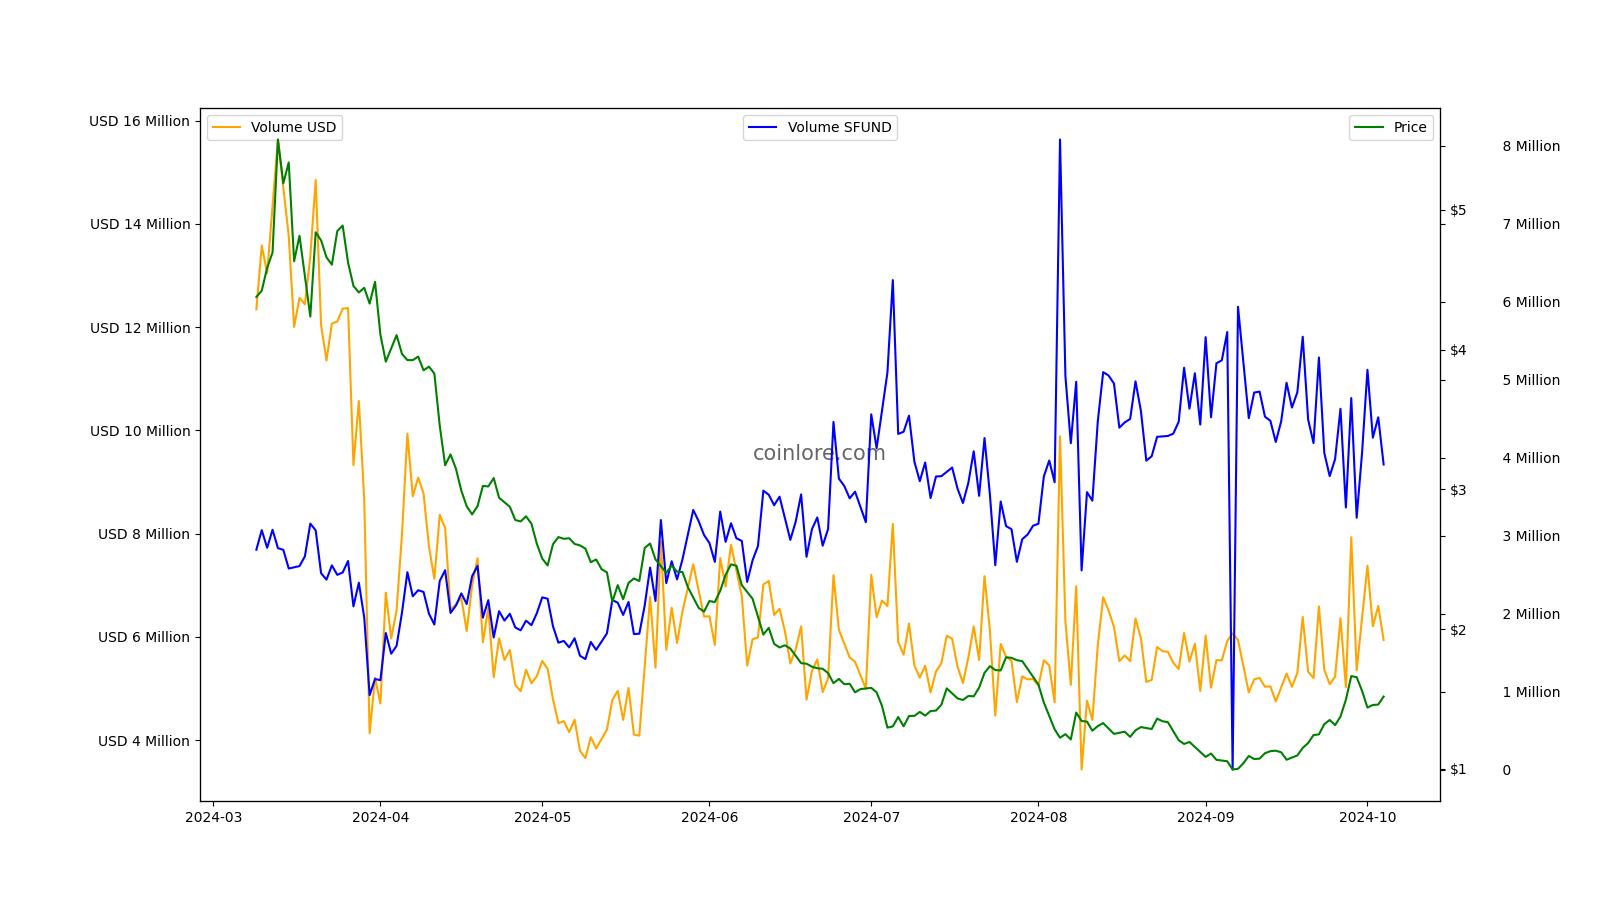
Task: Click the green Price legend line
Action: pos(1369,127)
